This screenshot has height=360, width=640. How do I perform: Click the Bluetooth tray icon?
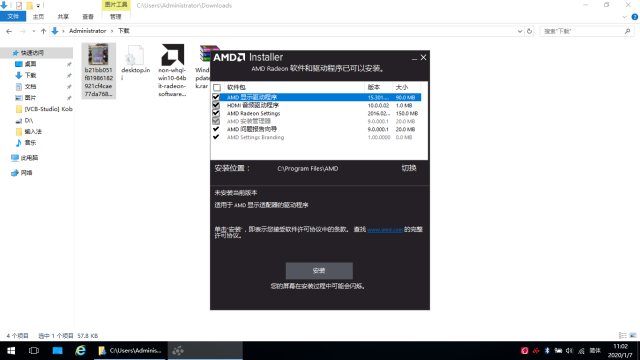click(547, 351)
